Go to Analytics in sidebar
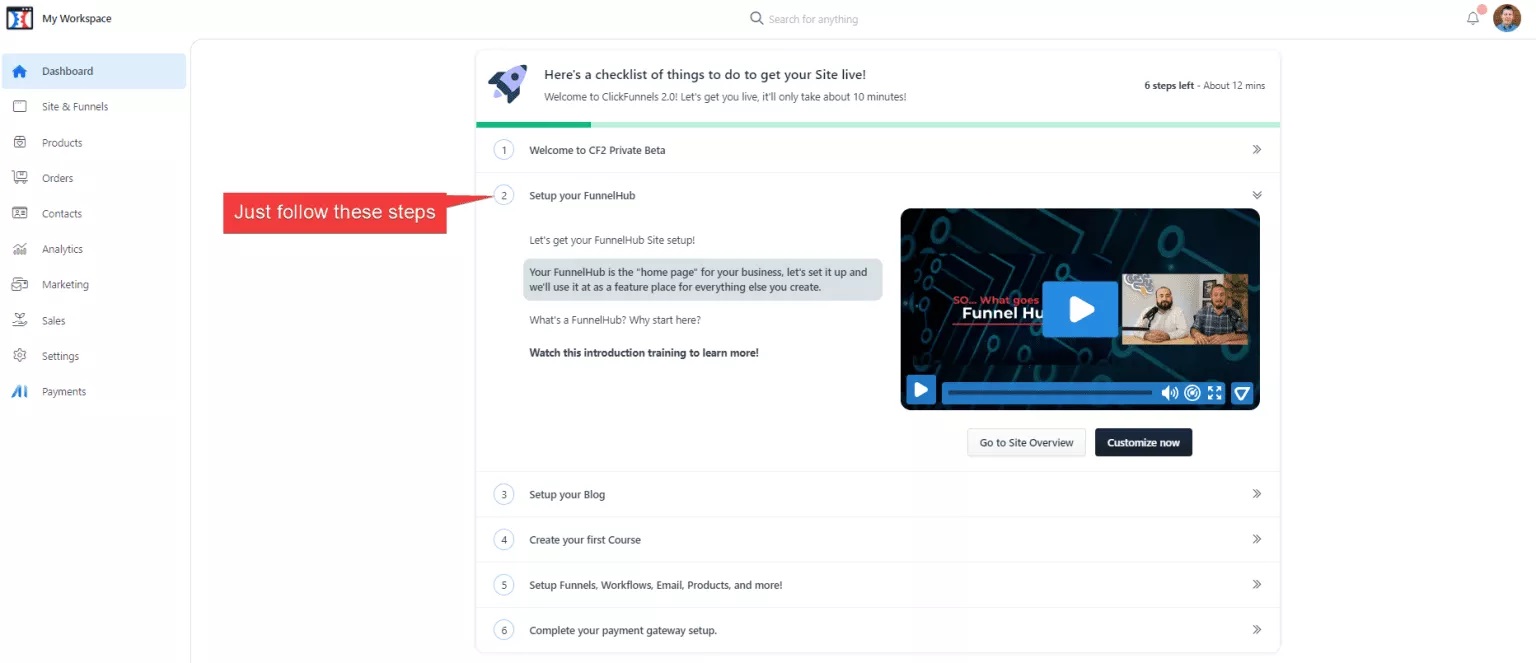 tap(62, 249)
